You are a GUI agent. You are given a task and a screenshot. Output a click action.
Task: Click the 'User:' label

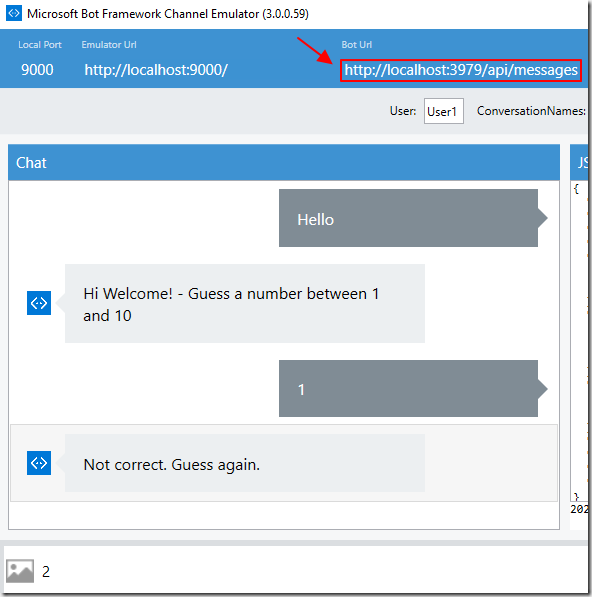click(x=403, y=111)
